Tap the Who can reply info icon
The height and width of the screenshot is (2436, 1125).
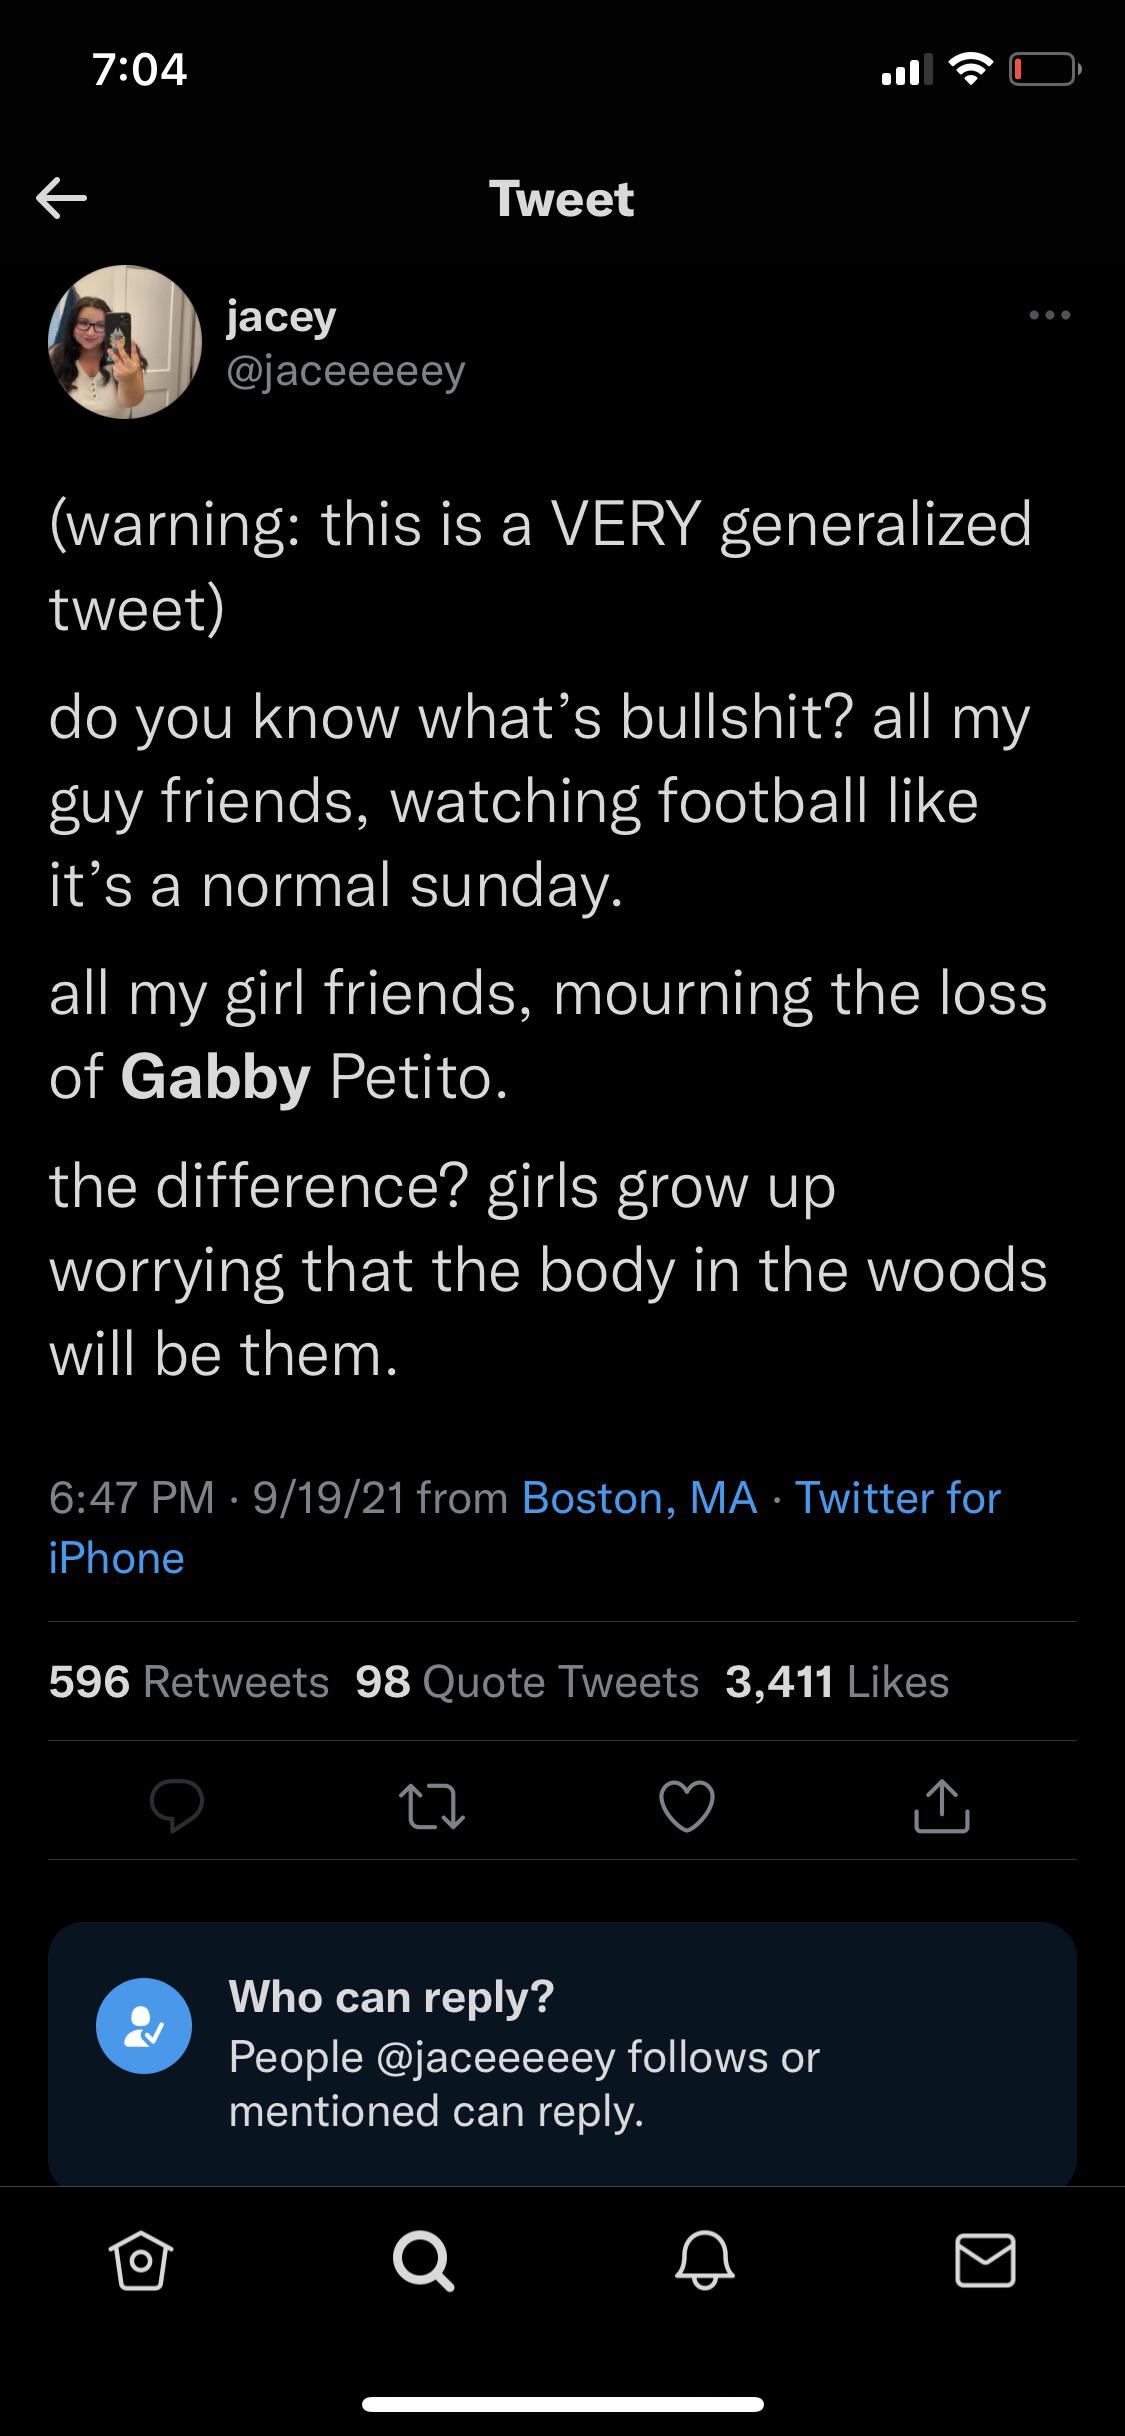(x=144, y=2026)
